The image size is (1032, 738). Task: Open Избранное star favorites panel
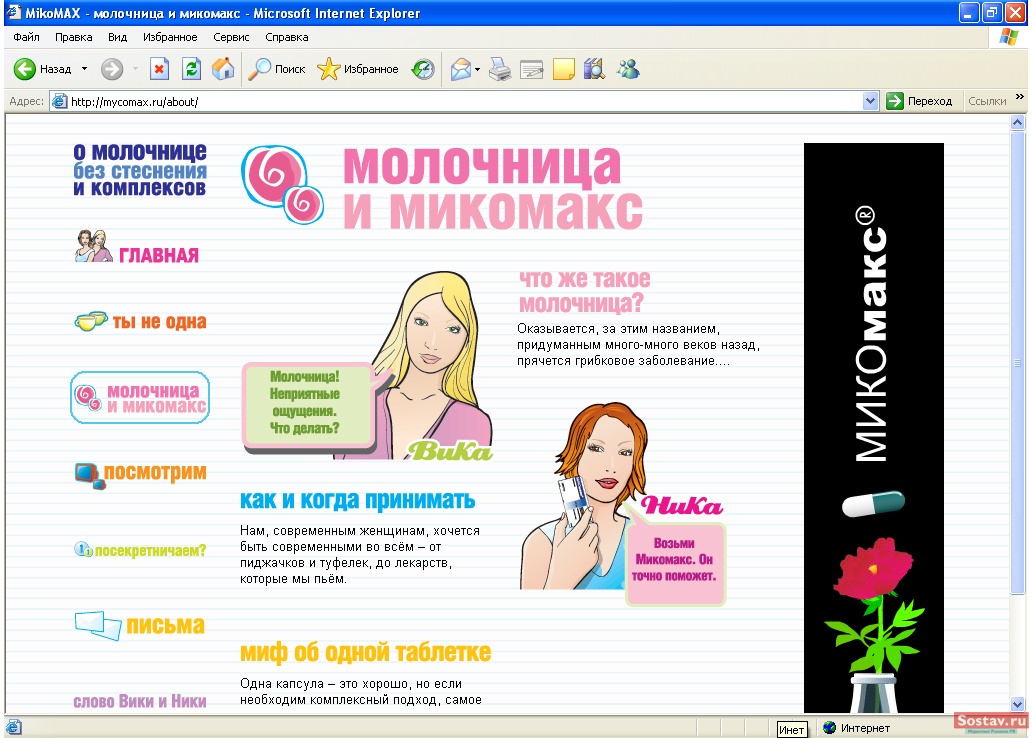click(328, 68)
